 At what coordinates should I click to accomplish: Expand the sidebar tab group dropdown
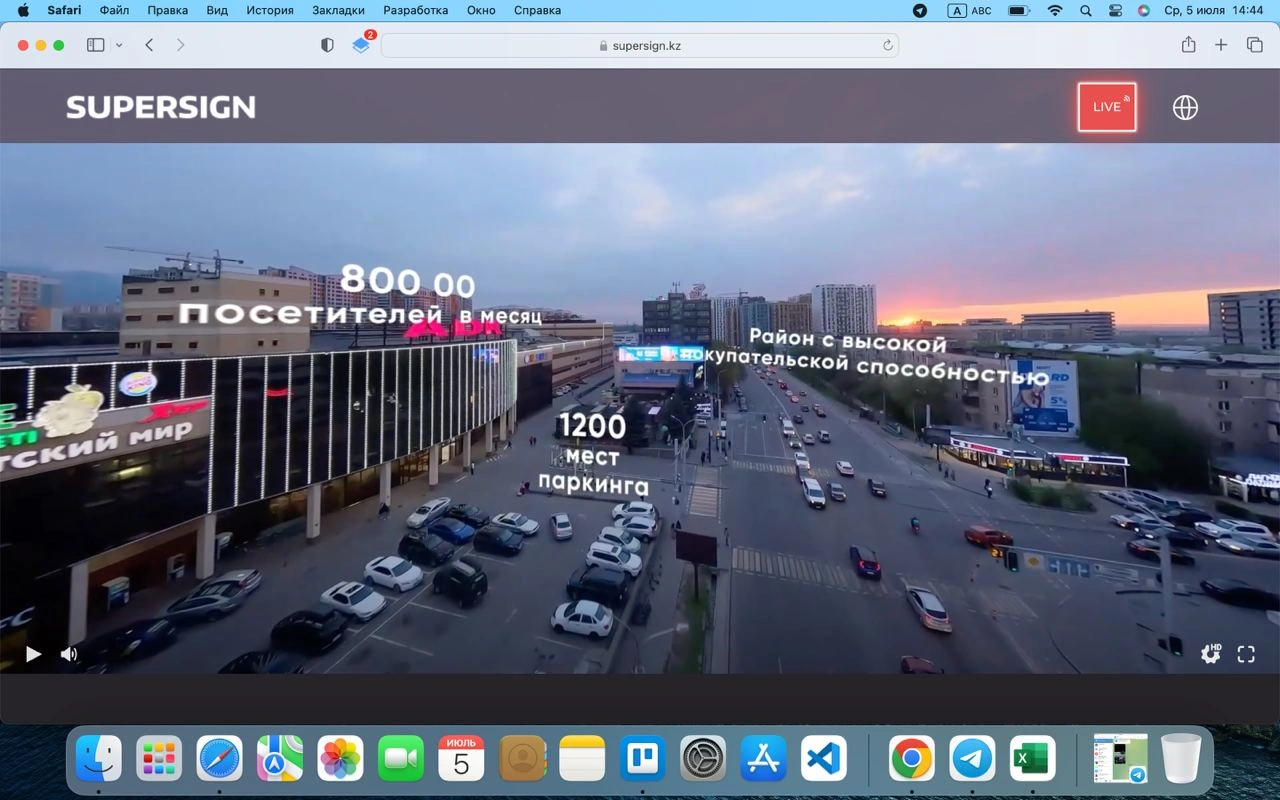tap(119, 45)
